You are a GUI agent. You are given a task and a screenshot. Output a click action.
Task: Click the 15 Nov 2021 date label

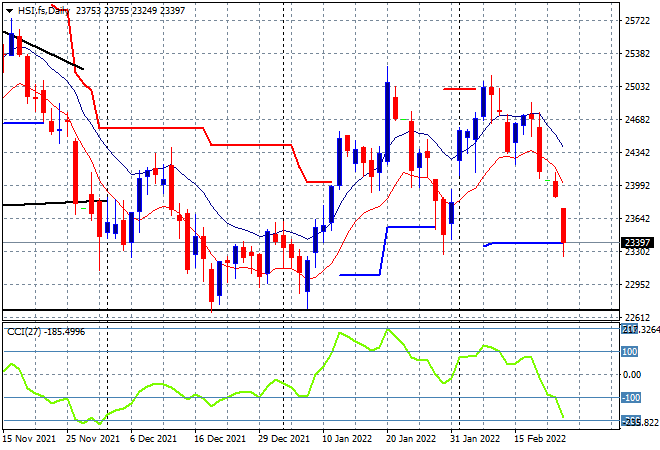point(29,439)
